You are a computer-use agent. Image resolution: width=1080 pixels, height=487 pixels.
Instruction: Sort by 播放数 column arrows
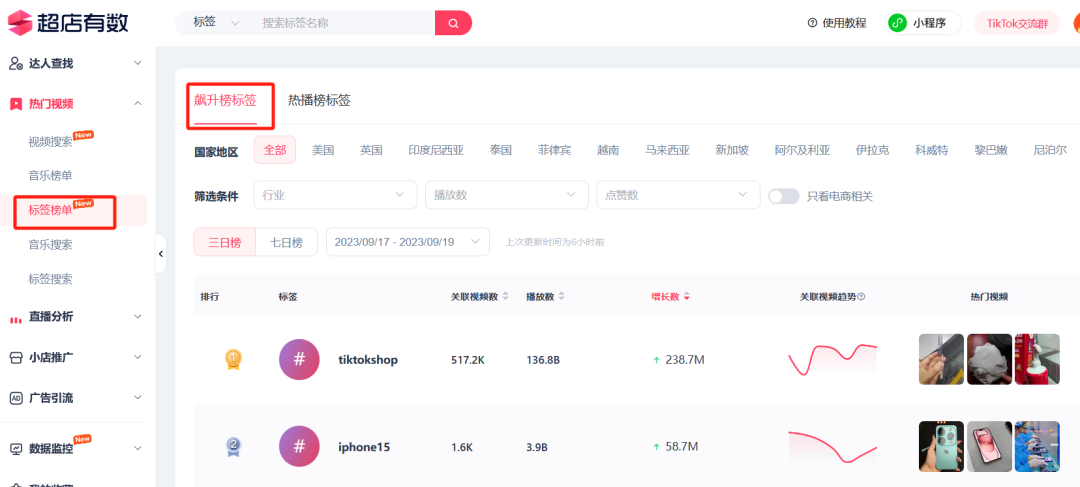pyautogui.click(x=561, y=296)
